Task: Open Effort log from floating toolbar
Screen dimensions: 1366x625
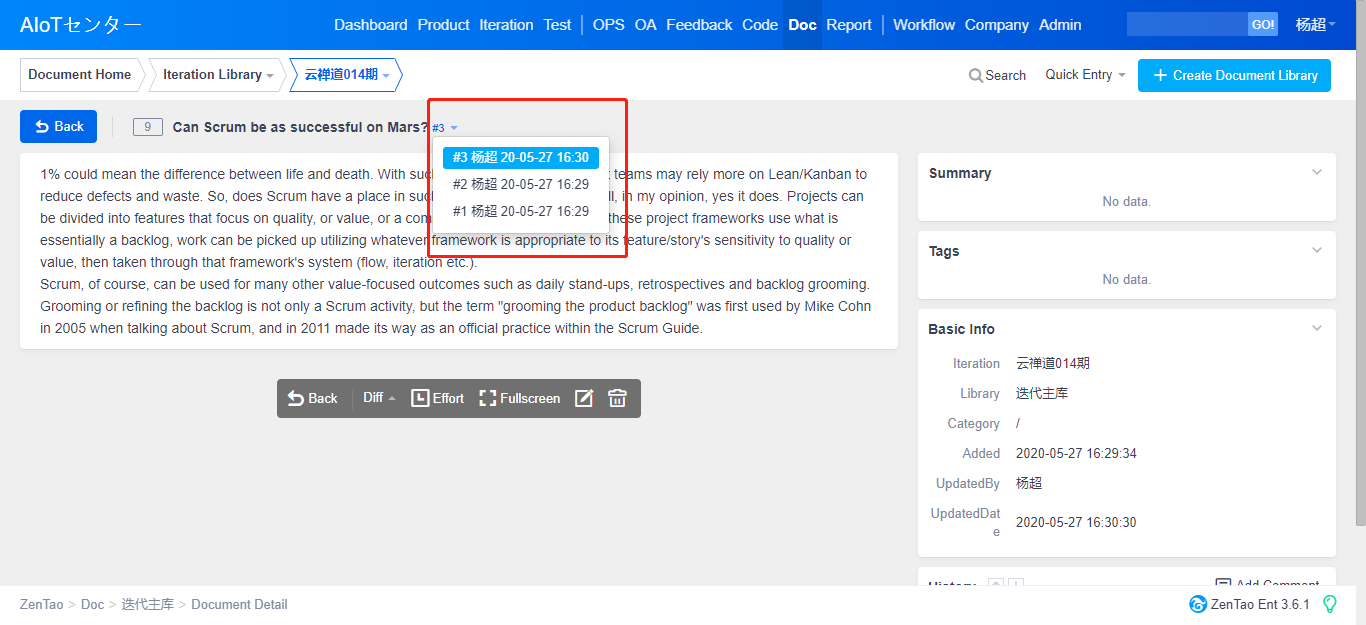Action: click(x=438, y=398)
